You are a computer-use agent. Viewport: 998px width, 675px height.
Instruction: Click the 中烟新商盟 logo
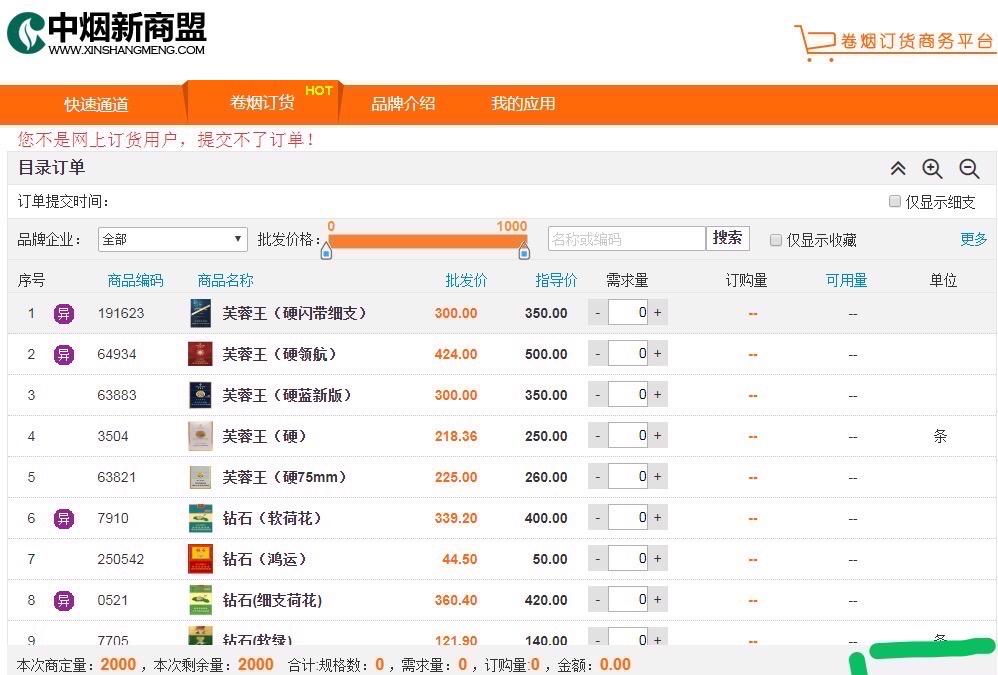(106, 33)
